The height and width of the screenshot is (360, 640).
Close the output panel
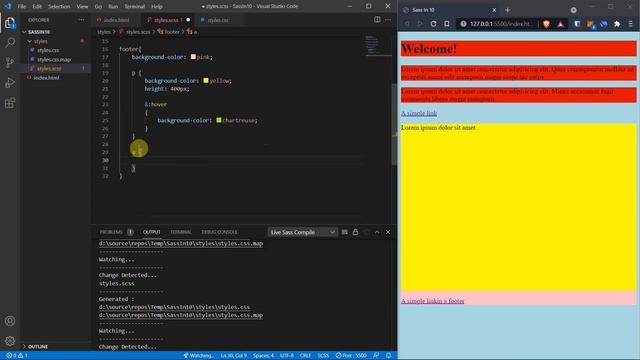point(388,232)
